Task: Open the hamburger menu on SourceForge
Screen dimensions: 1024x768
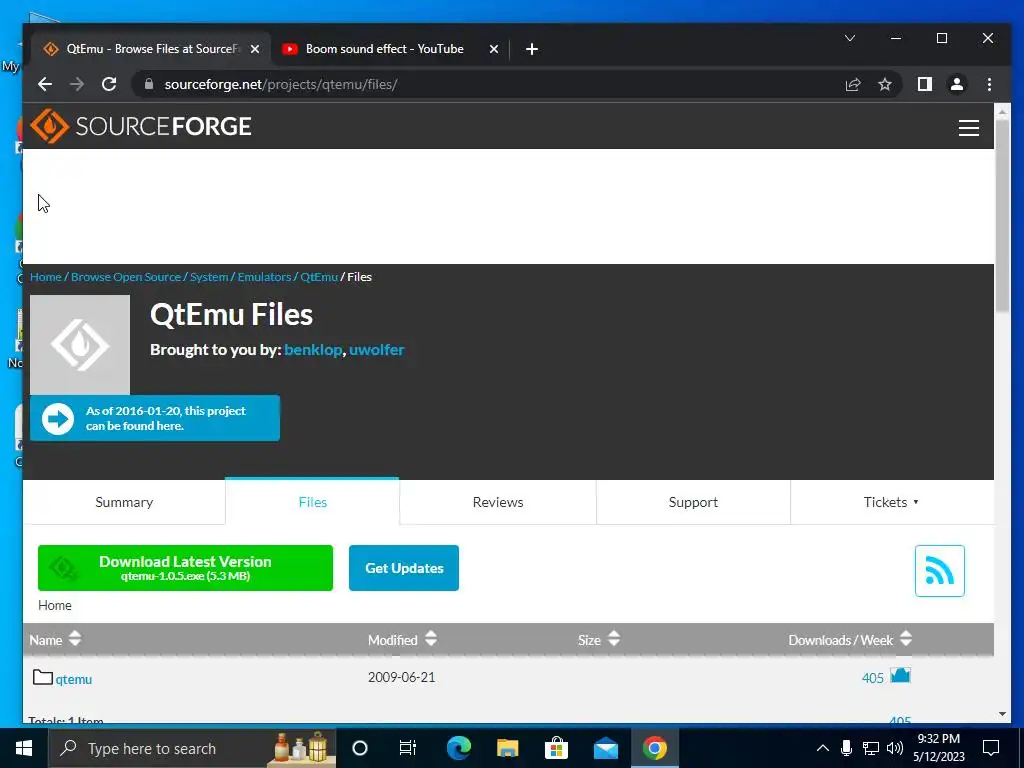Action: pyautogui.click(x=968, y=128)
